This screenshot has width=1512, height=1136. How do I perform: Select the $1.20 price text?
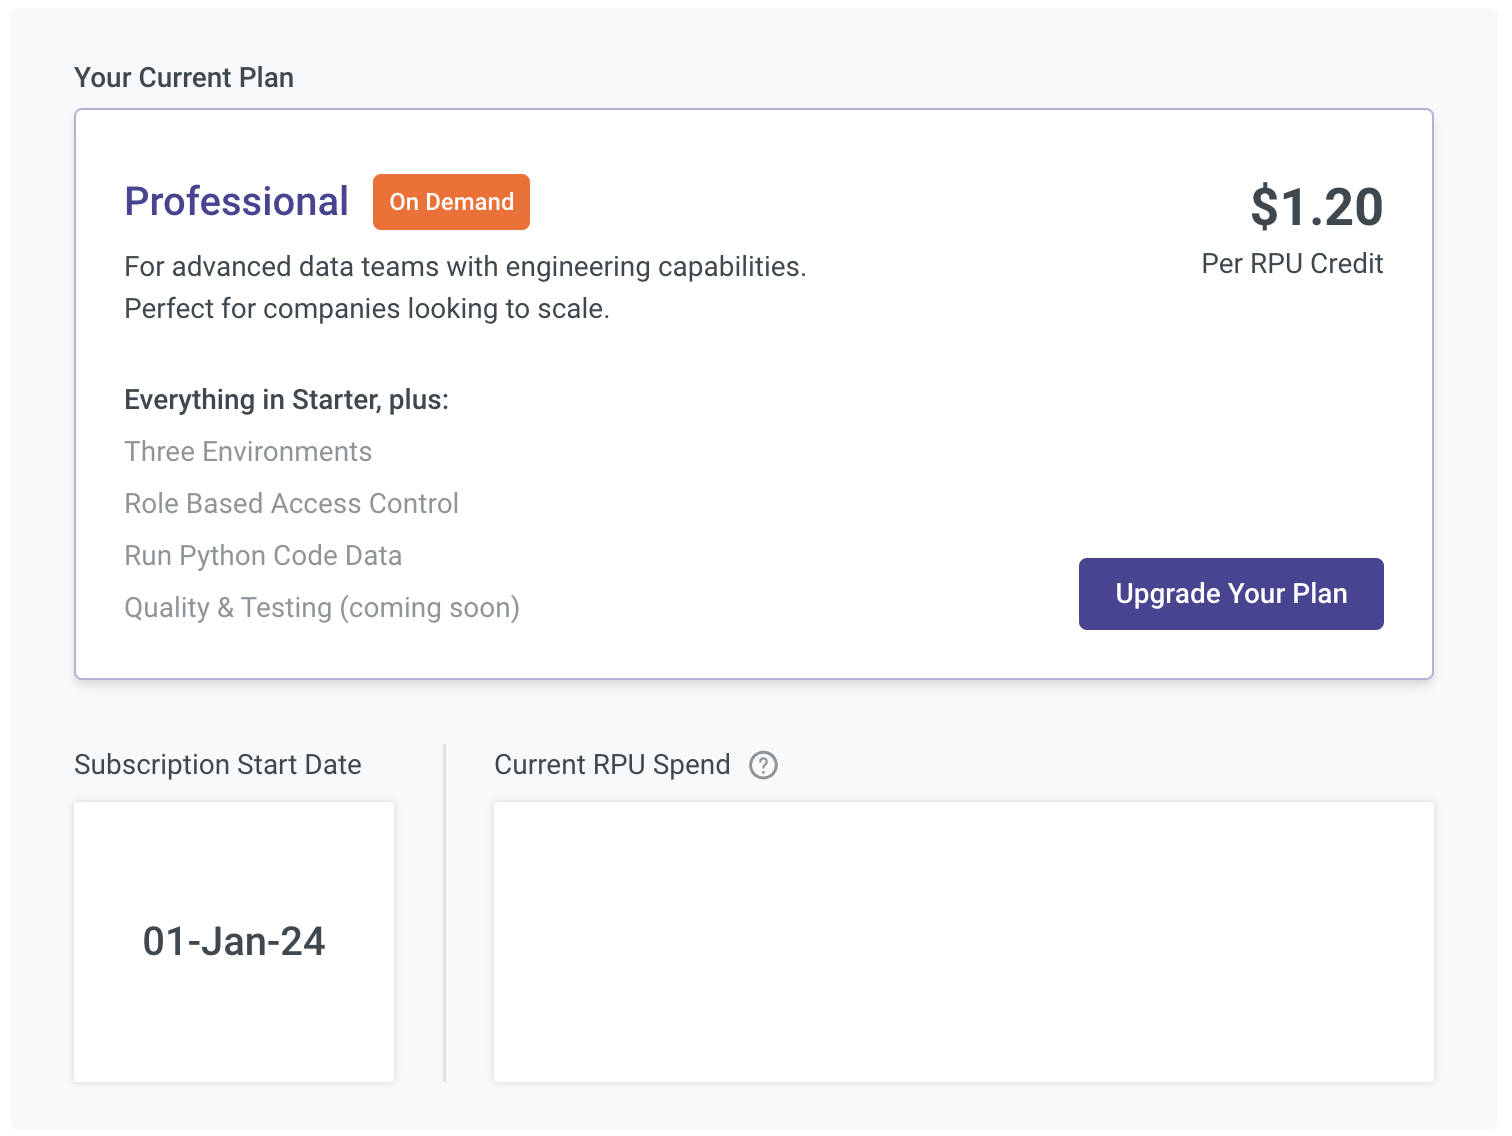(x=1316, y=207)
